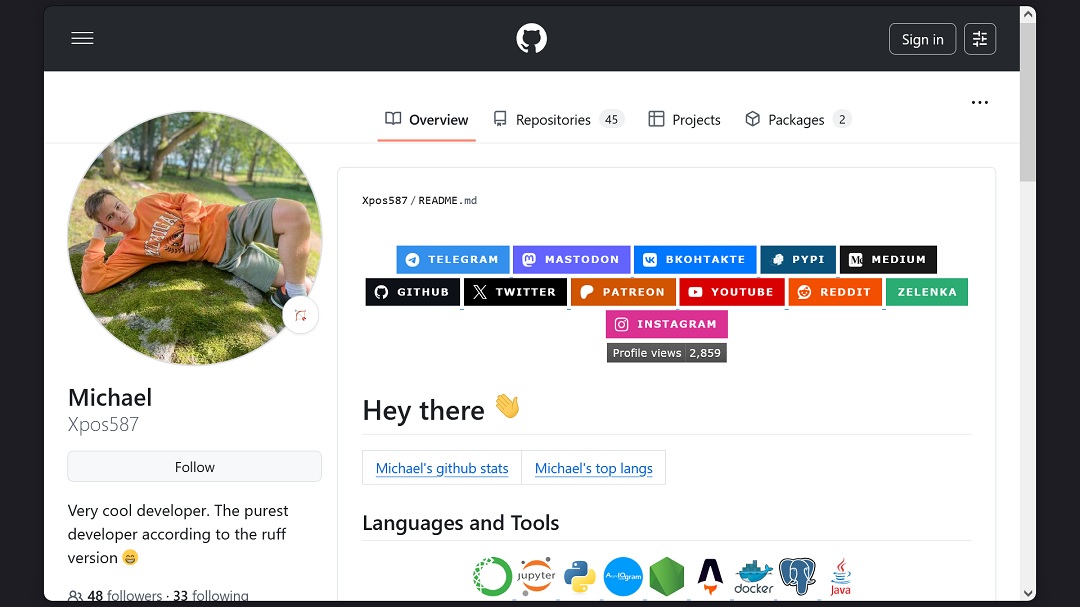Click the Profile views counter badge
Screen dimensions: 1080x607
click(x=667, y=353)
